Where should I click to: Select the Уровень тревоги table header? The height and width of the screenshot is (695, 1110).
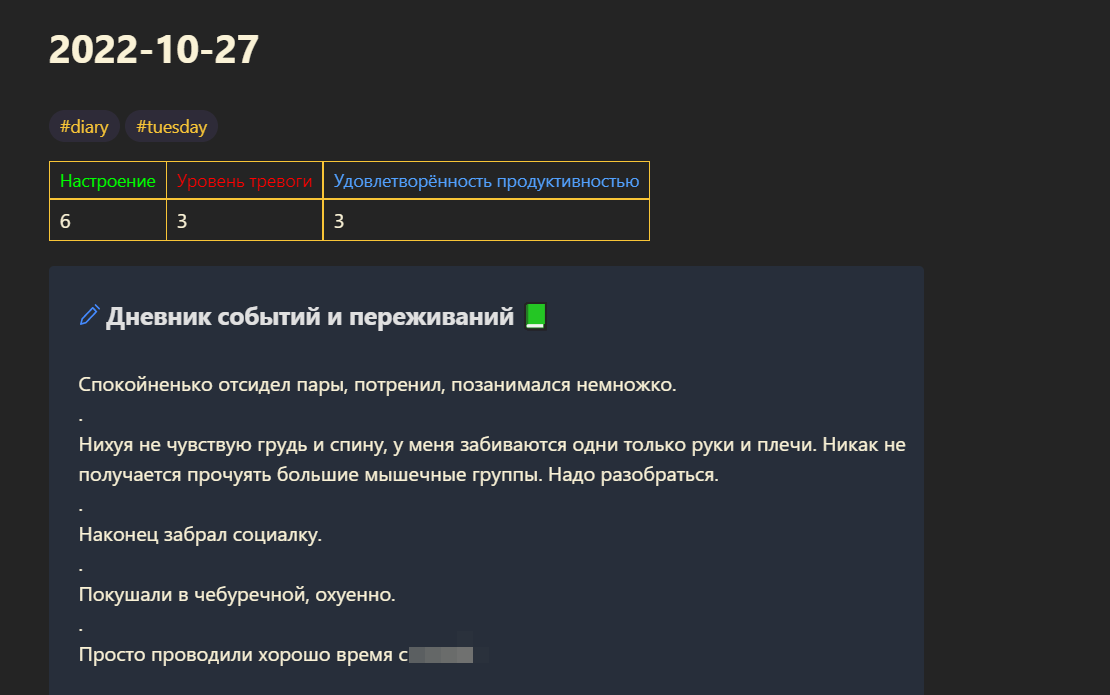pyautogui.click(x=244, y=181)
